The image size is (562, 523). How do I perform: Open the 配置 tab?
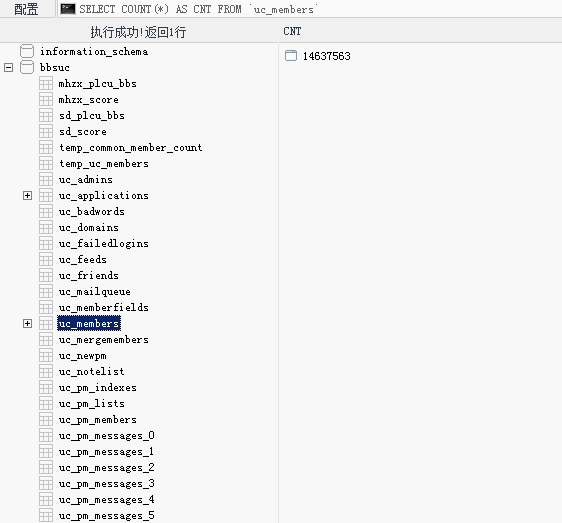tap(26, 9)
